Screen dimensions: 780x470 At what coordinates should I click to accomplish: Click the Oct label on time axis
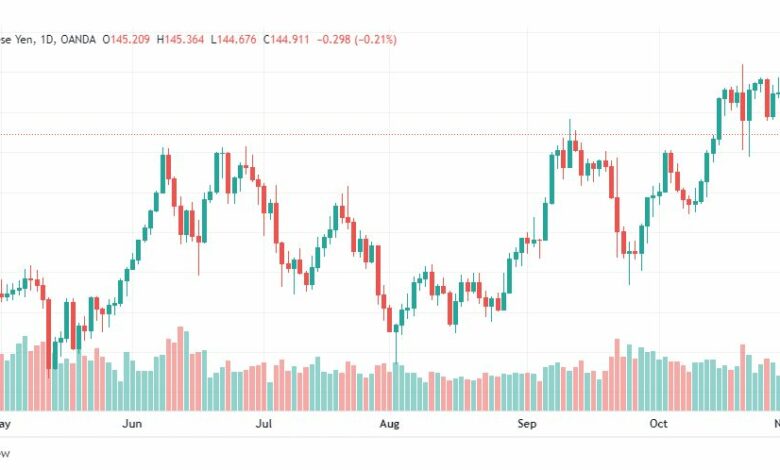pyautogui.click(x=658, y=424)
